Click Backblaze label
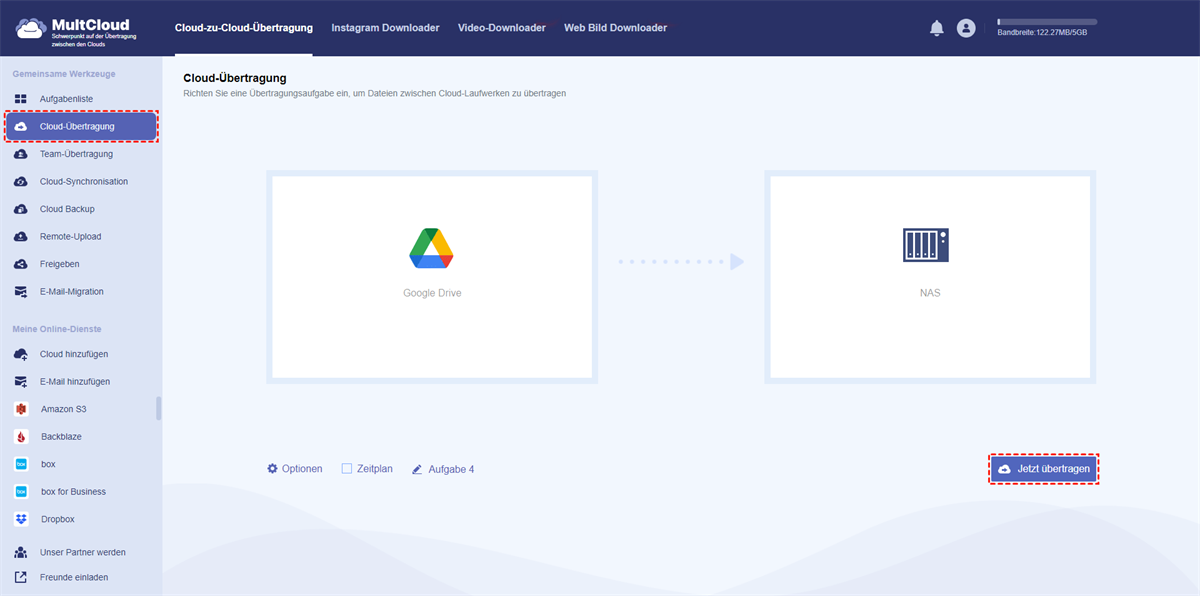 (x=62, y=437)
